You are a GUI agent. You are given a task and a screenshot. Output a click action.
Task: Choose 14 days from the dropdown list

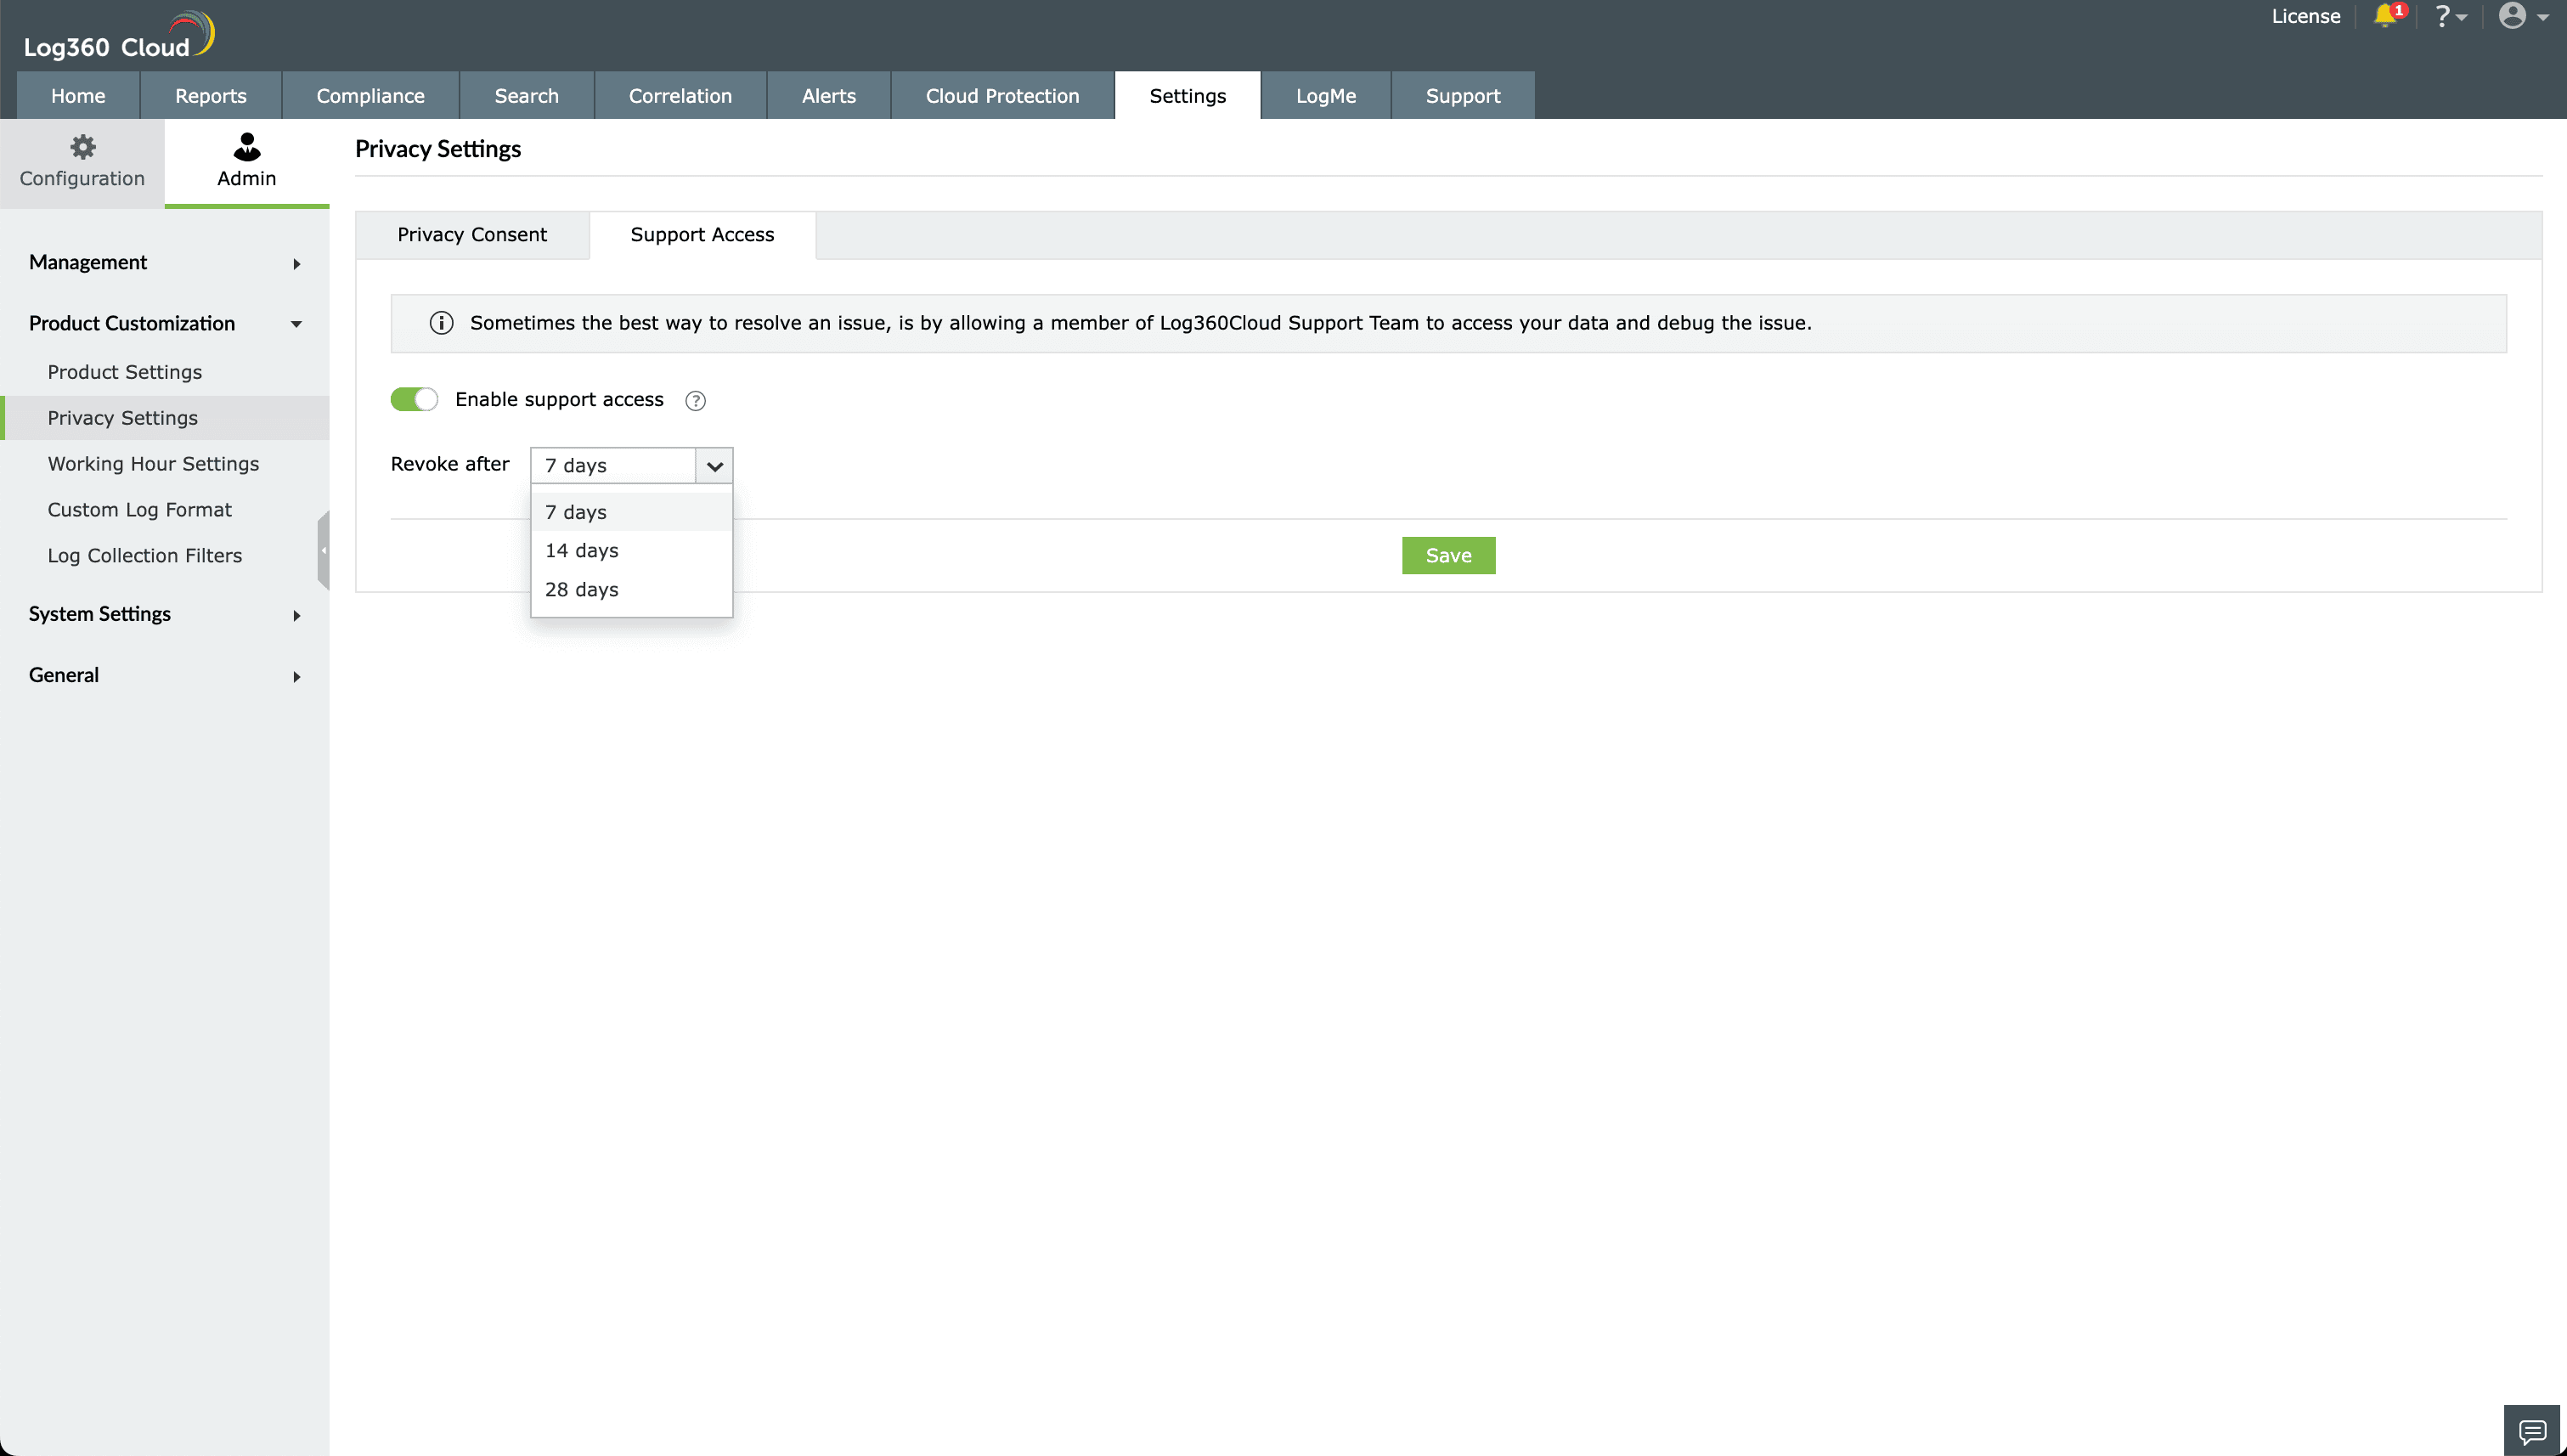pos(582,551)
